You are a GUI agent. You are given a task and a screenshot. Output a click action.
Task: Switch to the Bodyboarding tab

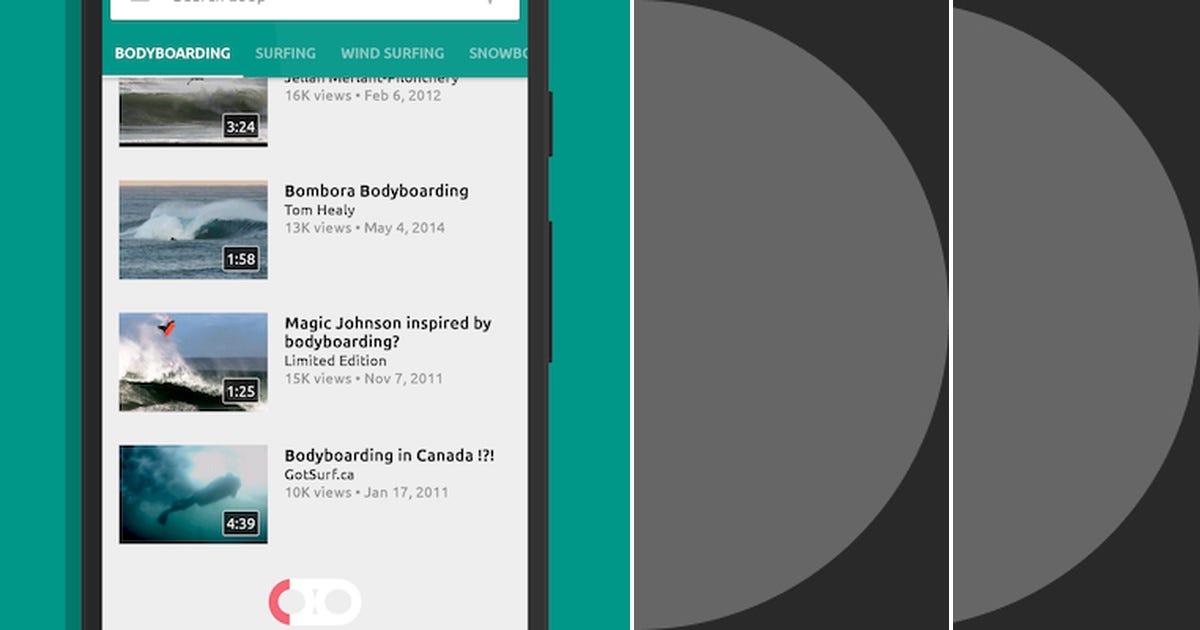(172, 54)
